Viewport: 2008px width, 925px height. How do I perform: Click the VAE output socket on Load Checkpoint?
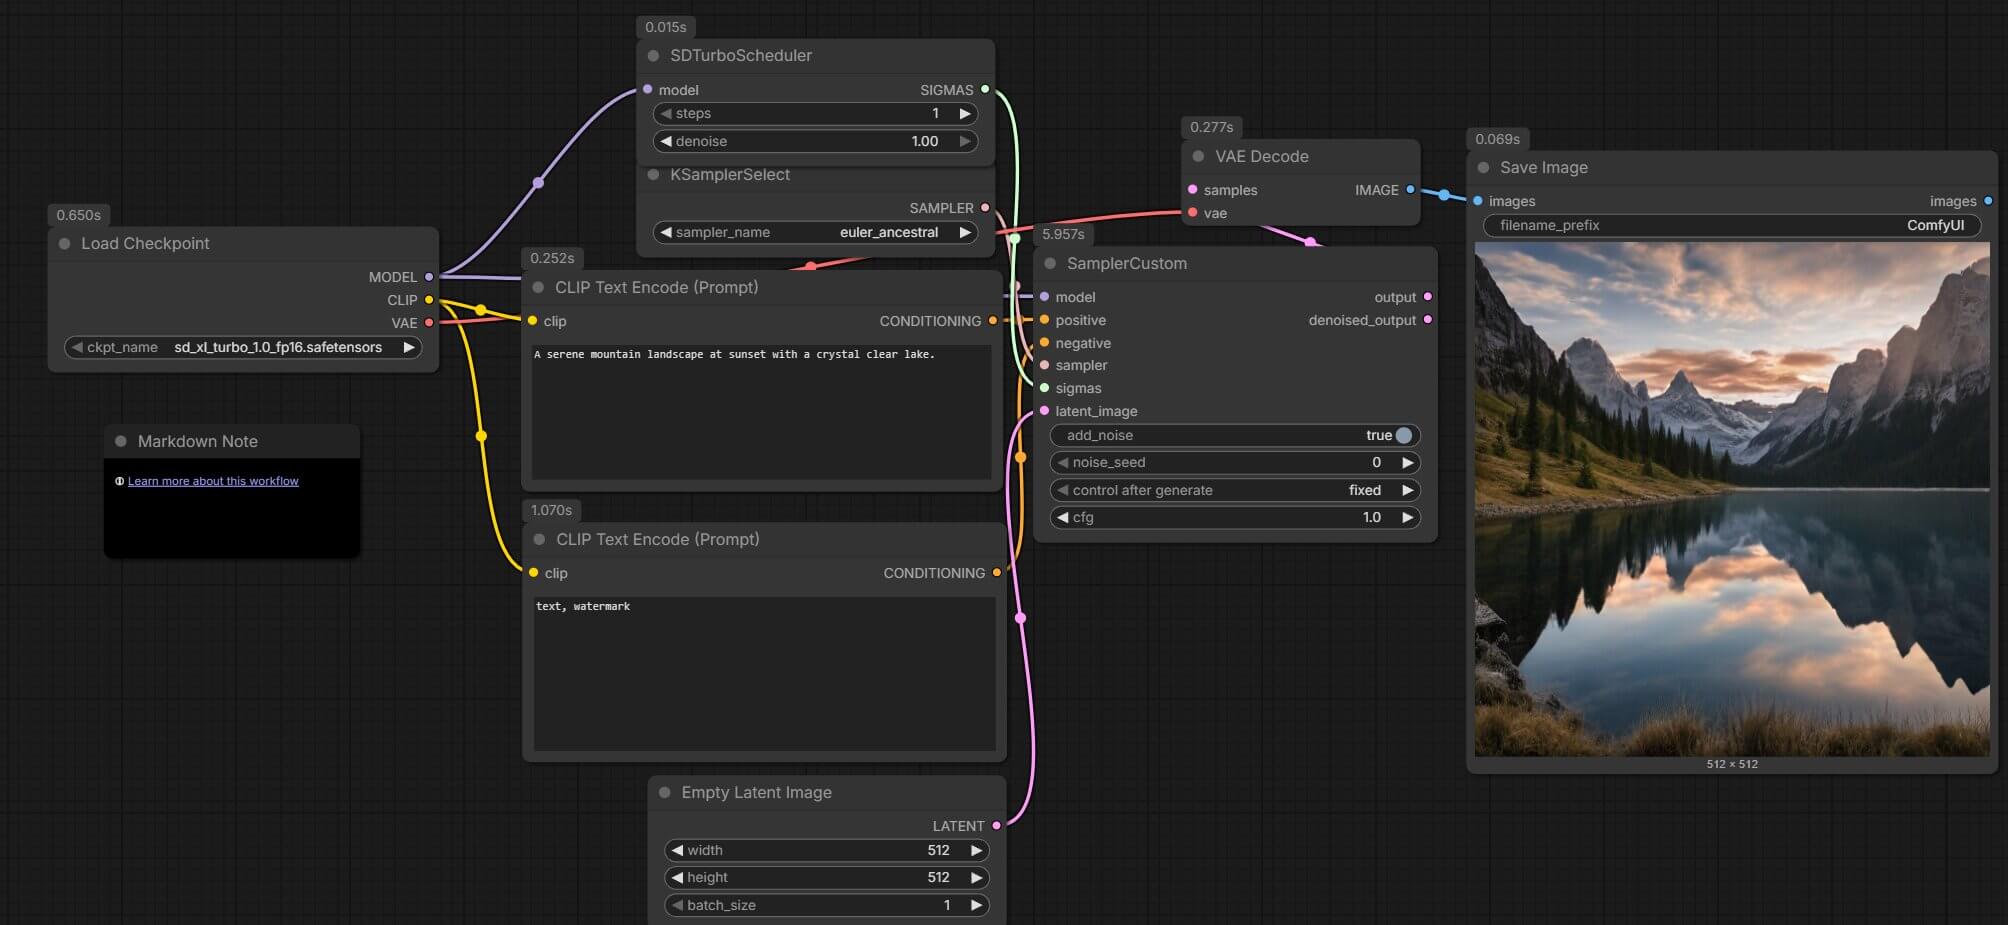point(429,323)
